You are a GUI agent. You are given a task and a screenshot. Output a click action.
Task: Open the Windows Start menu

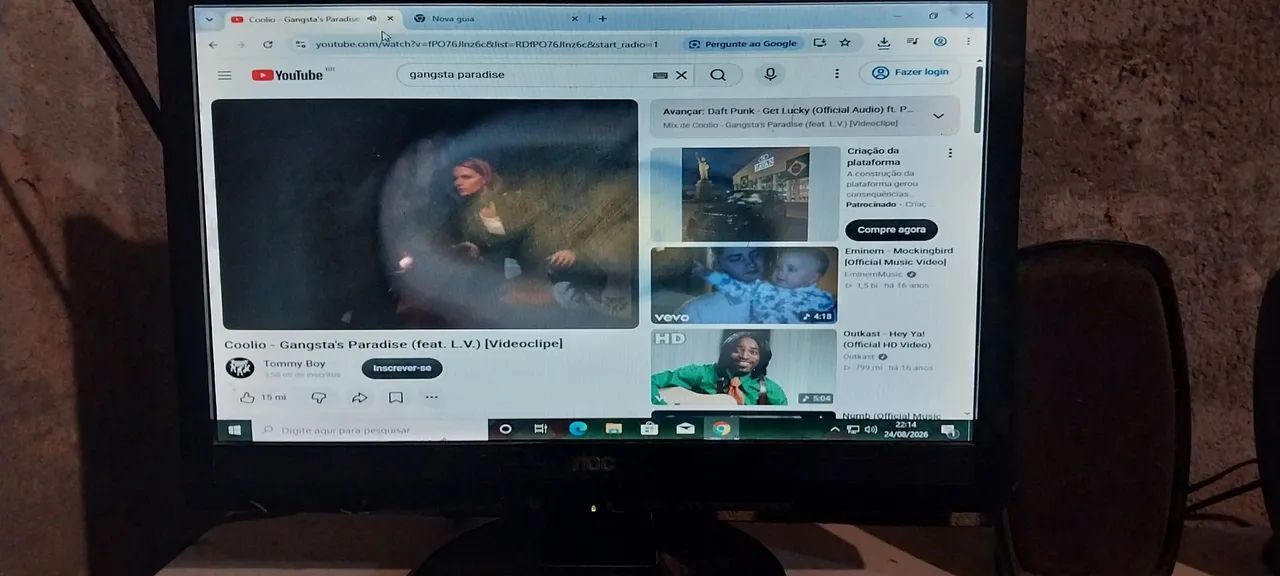(x=235, y=429)
